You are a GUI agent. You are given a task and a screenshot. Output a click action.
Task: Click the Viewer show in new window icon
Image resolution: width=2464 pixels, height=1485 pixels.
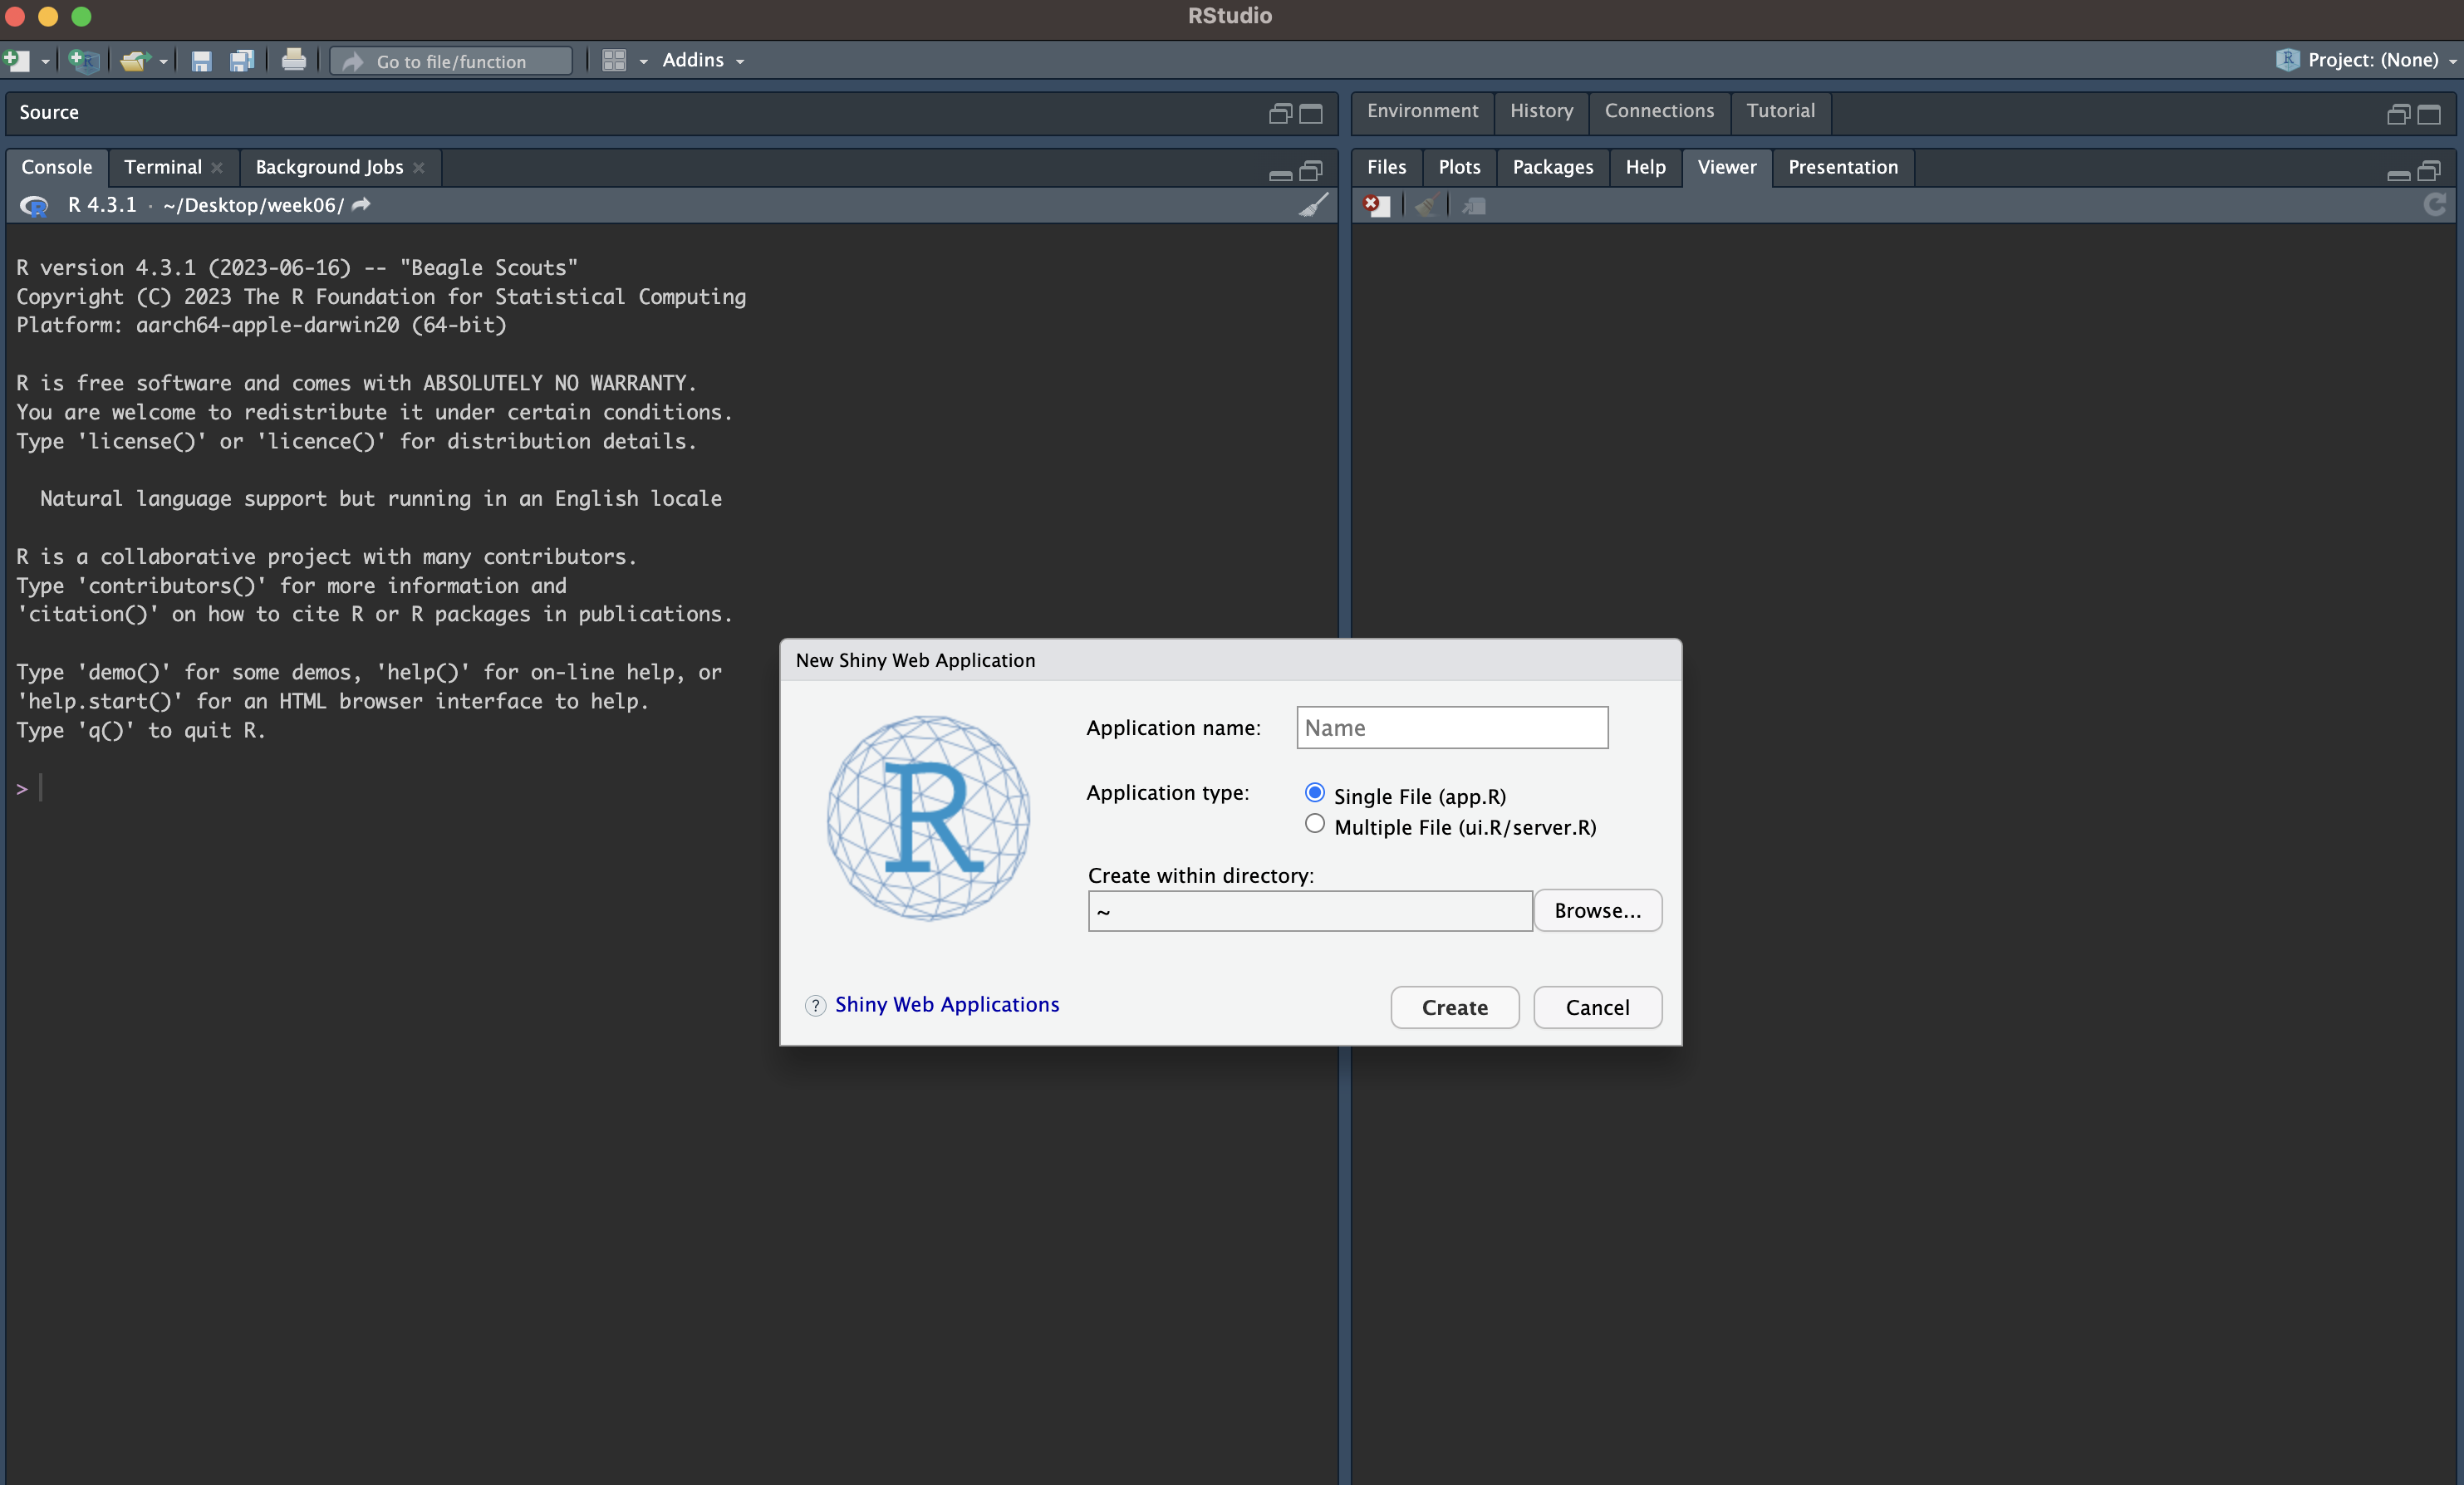[1474, 206]
